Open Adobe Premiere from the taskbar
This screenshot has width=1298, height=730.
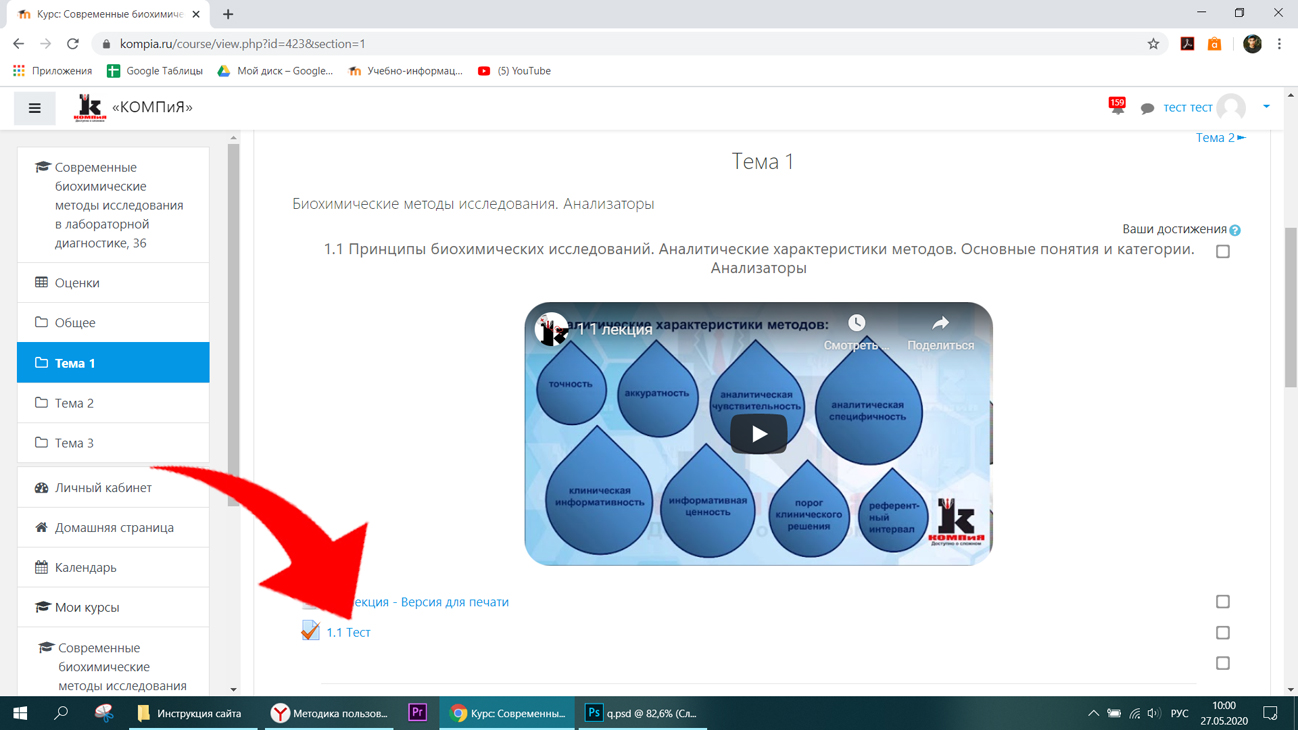418,713
